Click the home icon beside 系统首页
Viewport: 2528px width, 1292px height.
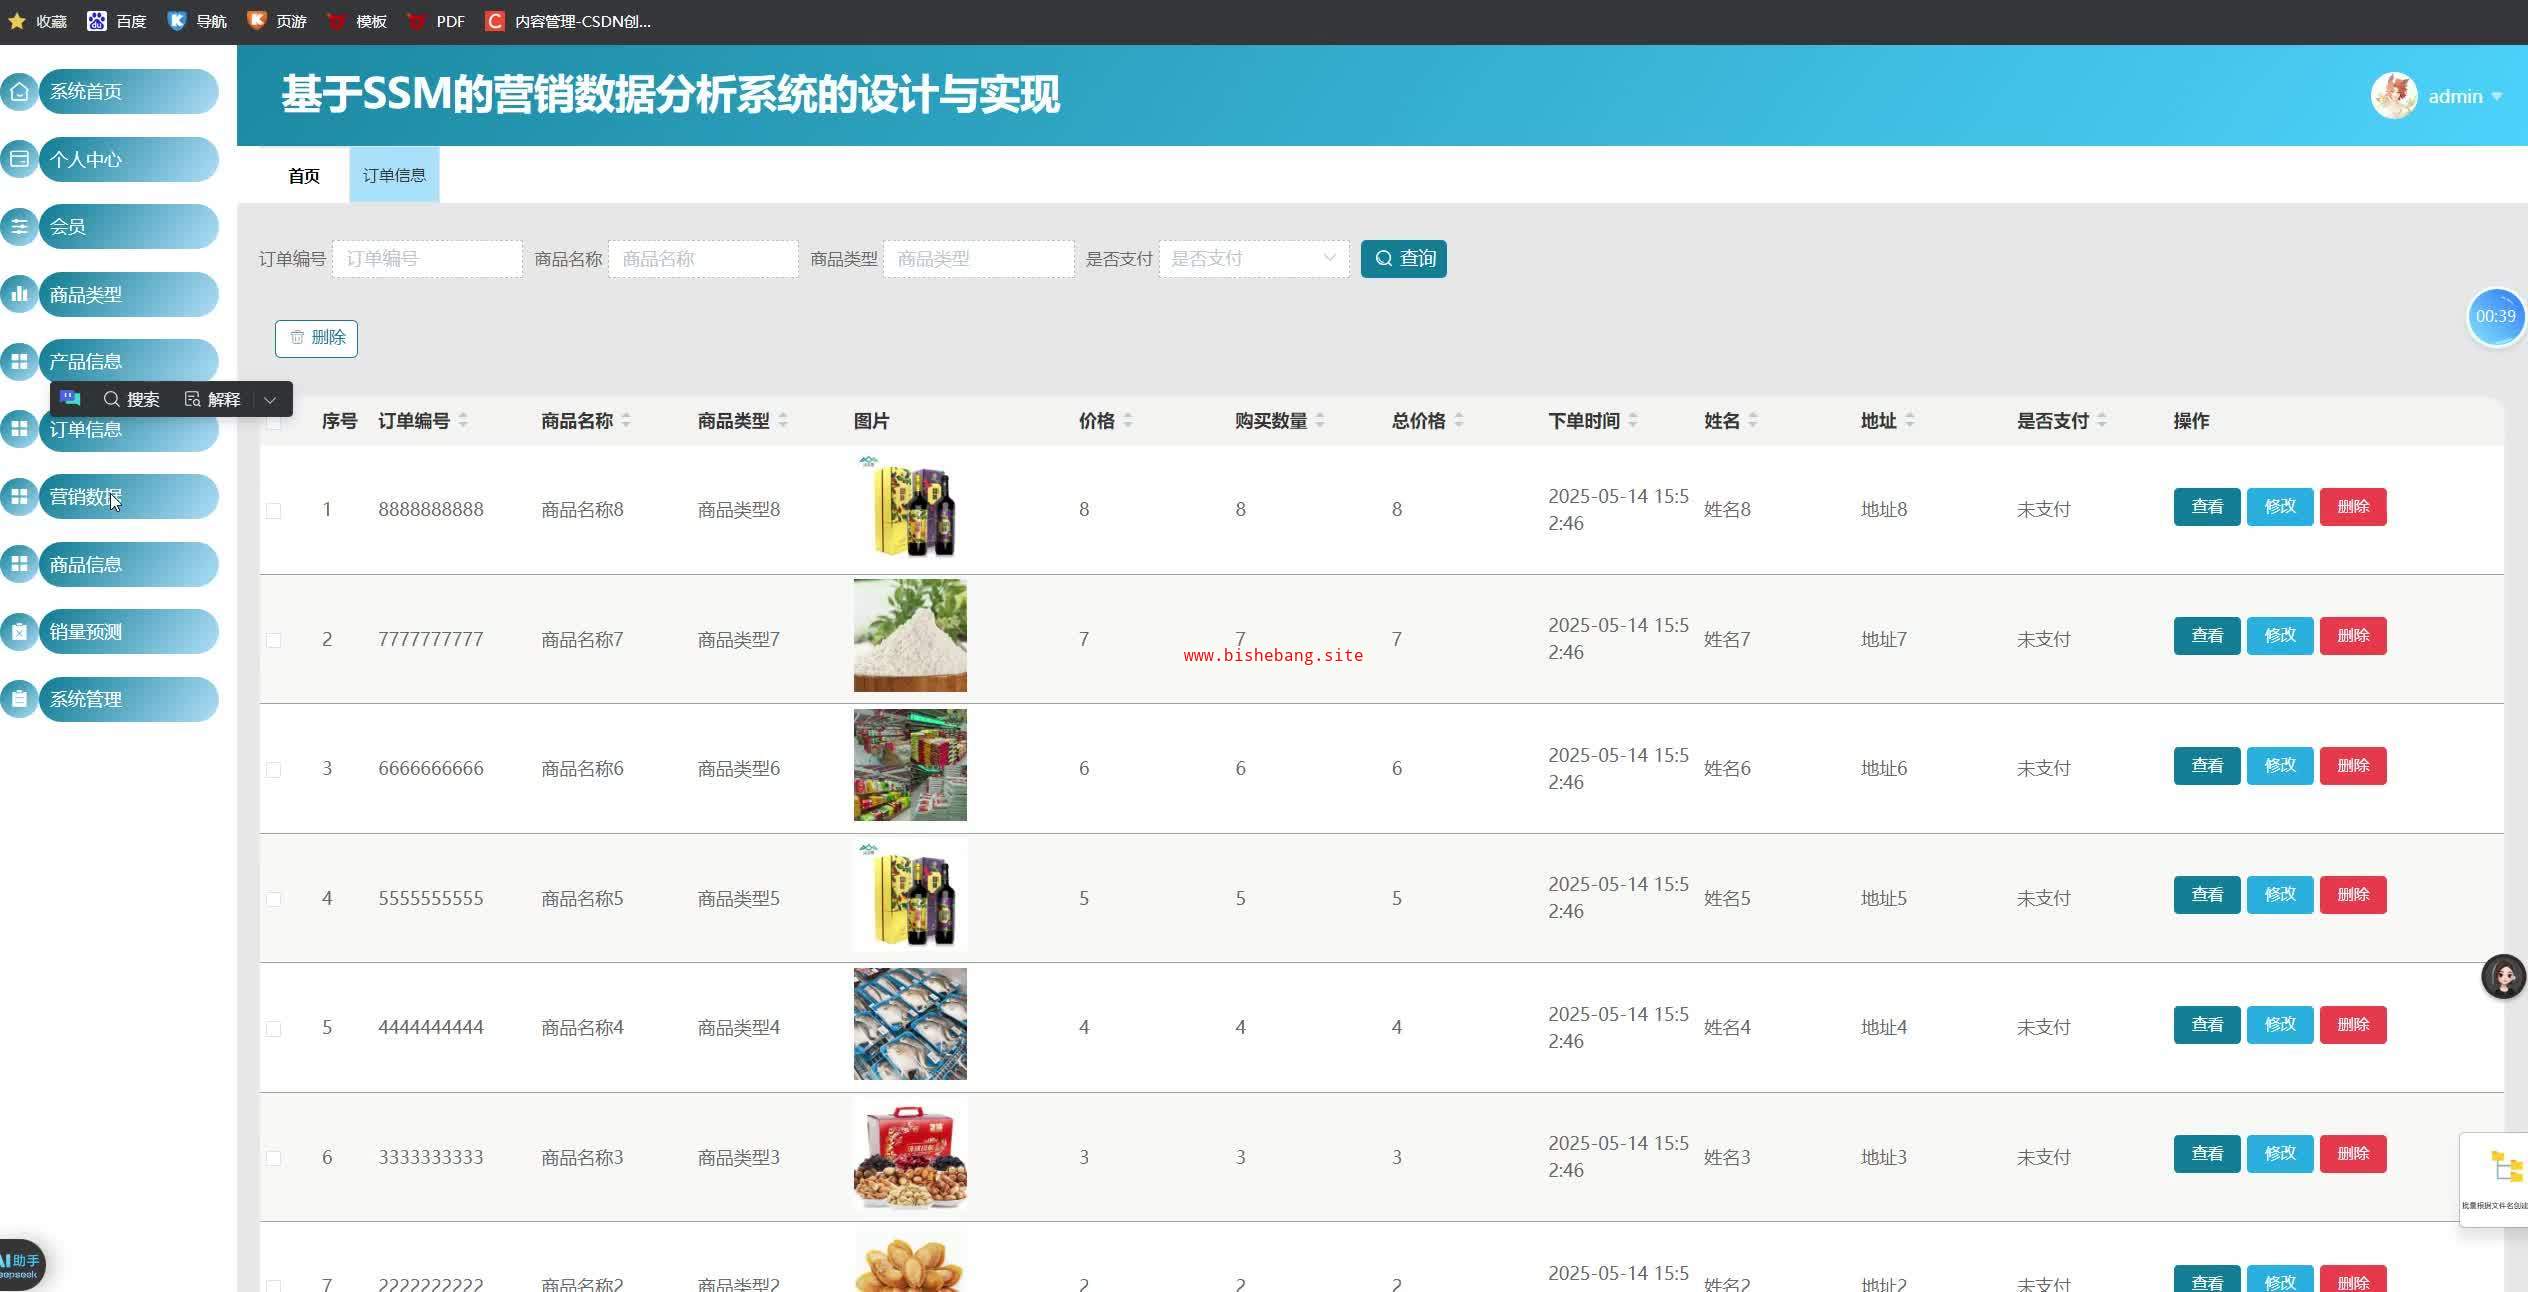click(x=19, y=92)
